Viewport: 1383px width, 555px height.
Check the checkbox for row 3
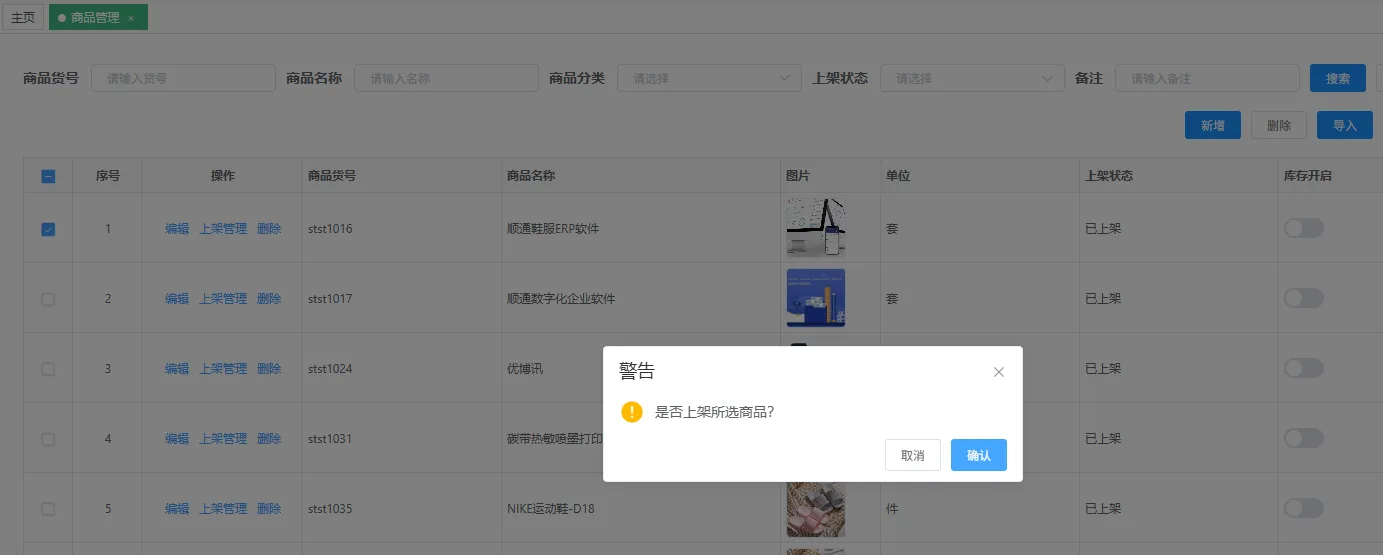click(x=48, y=369)
